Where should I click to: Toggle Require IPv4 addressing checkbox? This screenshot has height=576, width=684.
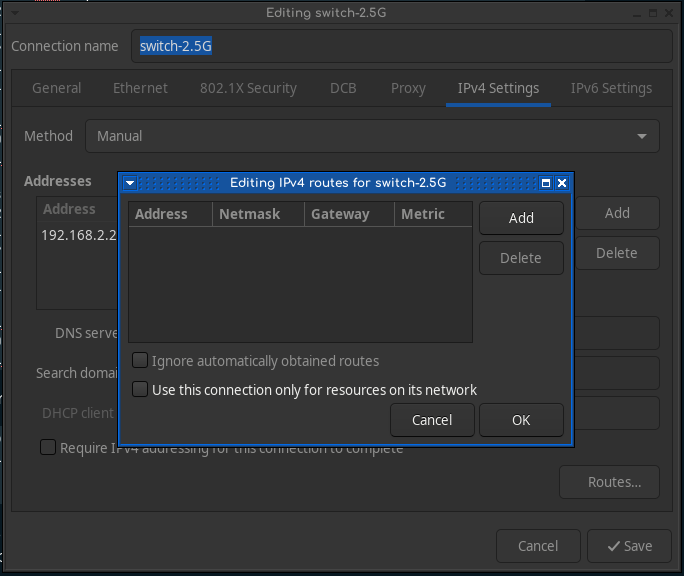coord(48,448)
